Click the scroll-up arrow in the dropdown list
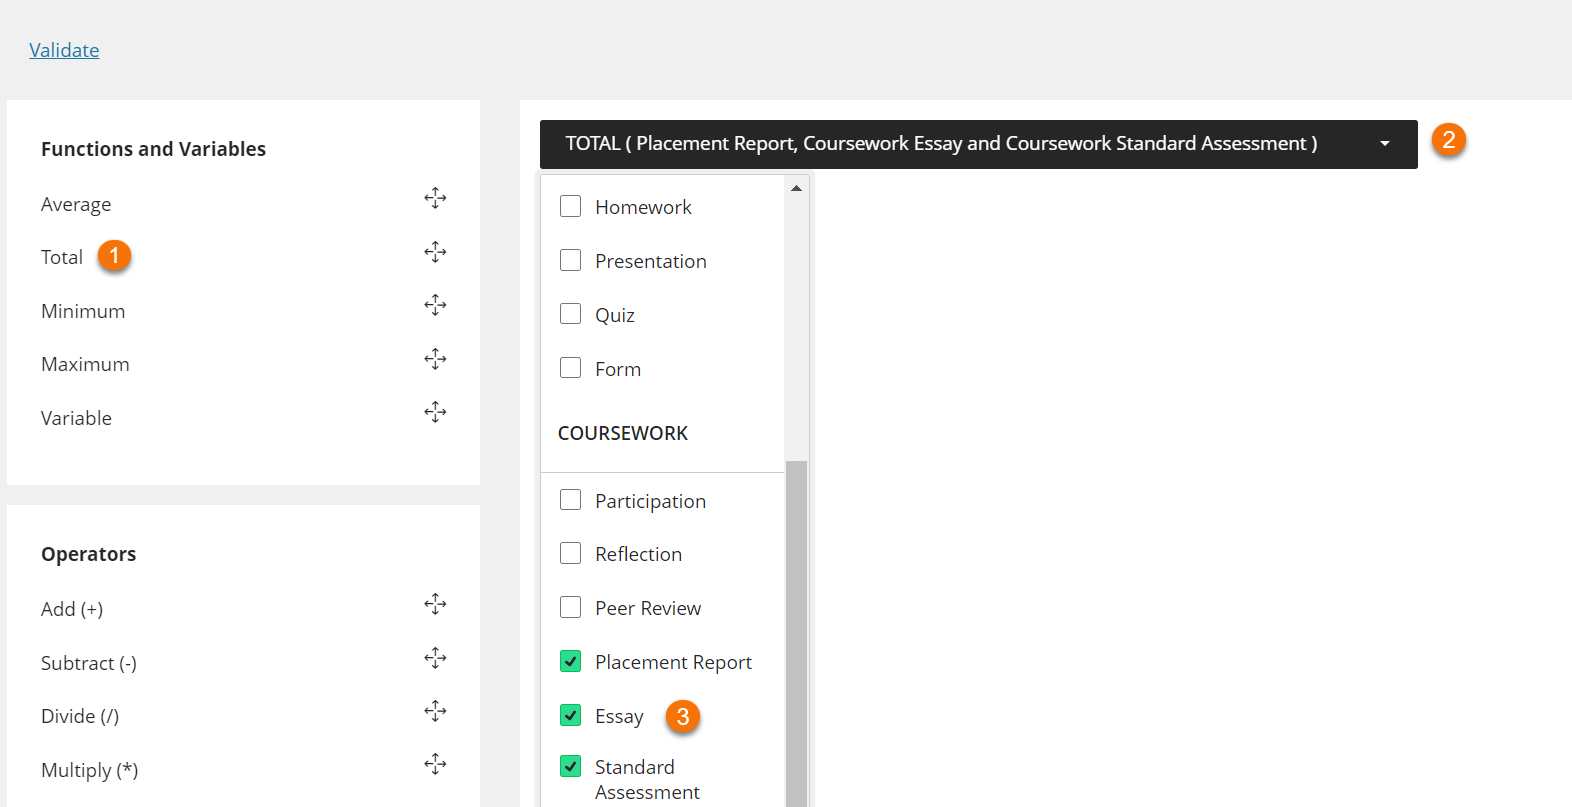Screen dimensions: 1572x807 coord(796,188)
